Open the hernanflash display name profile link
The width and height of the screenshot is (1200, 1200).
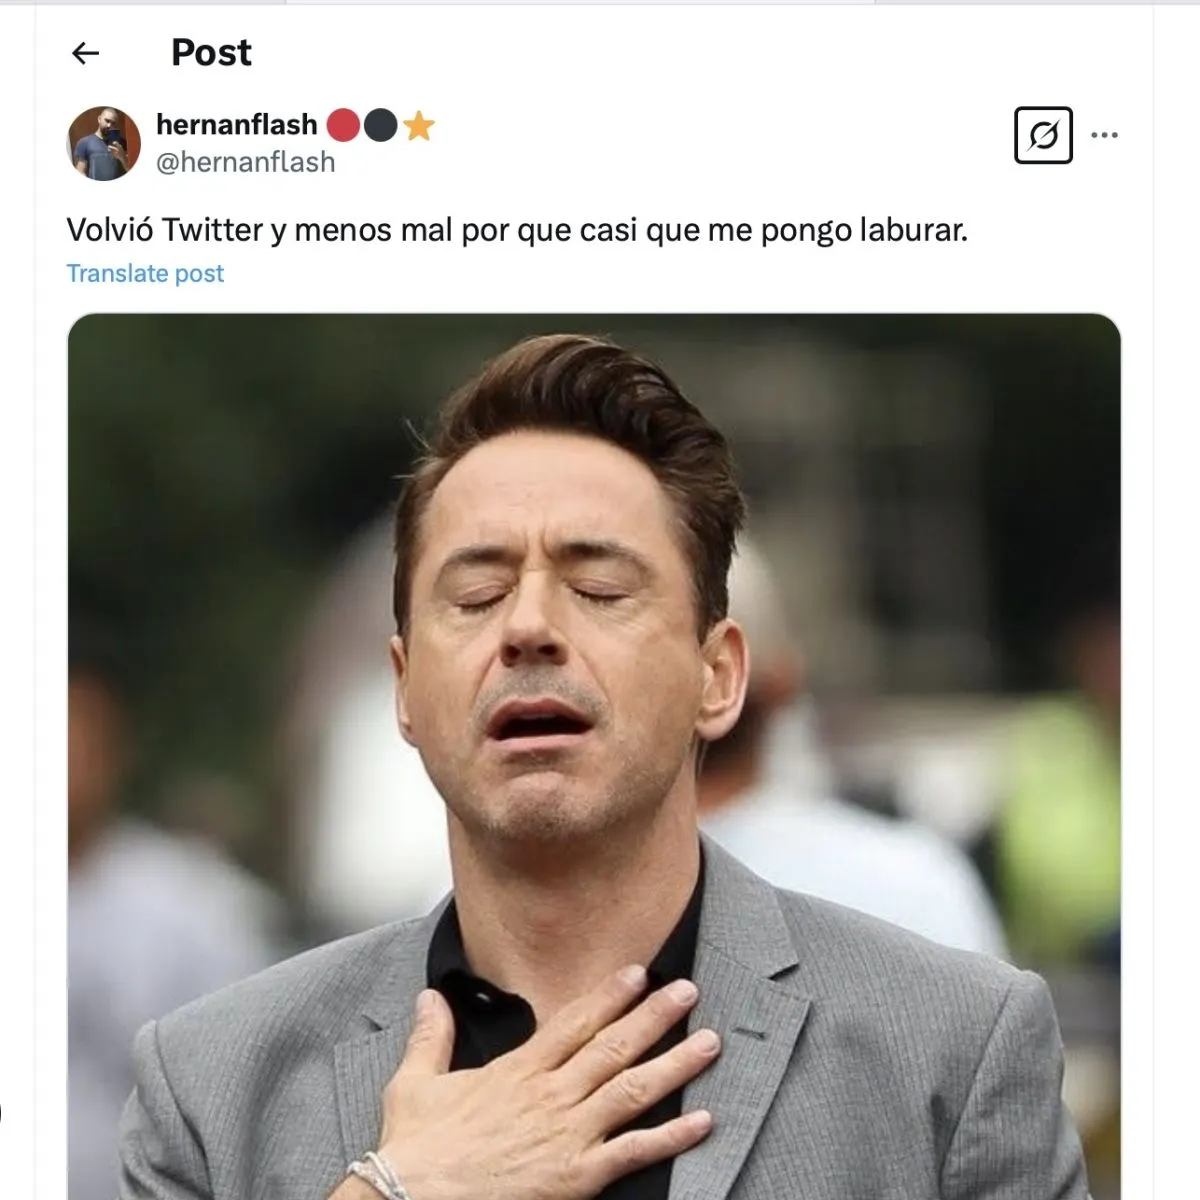point(236,124)
